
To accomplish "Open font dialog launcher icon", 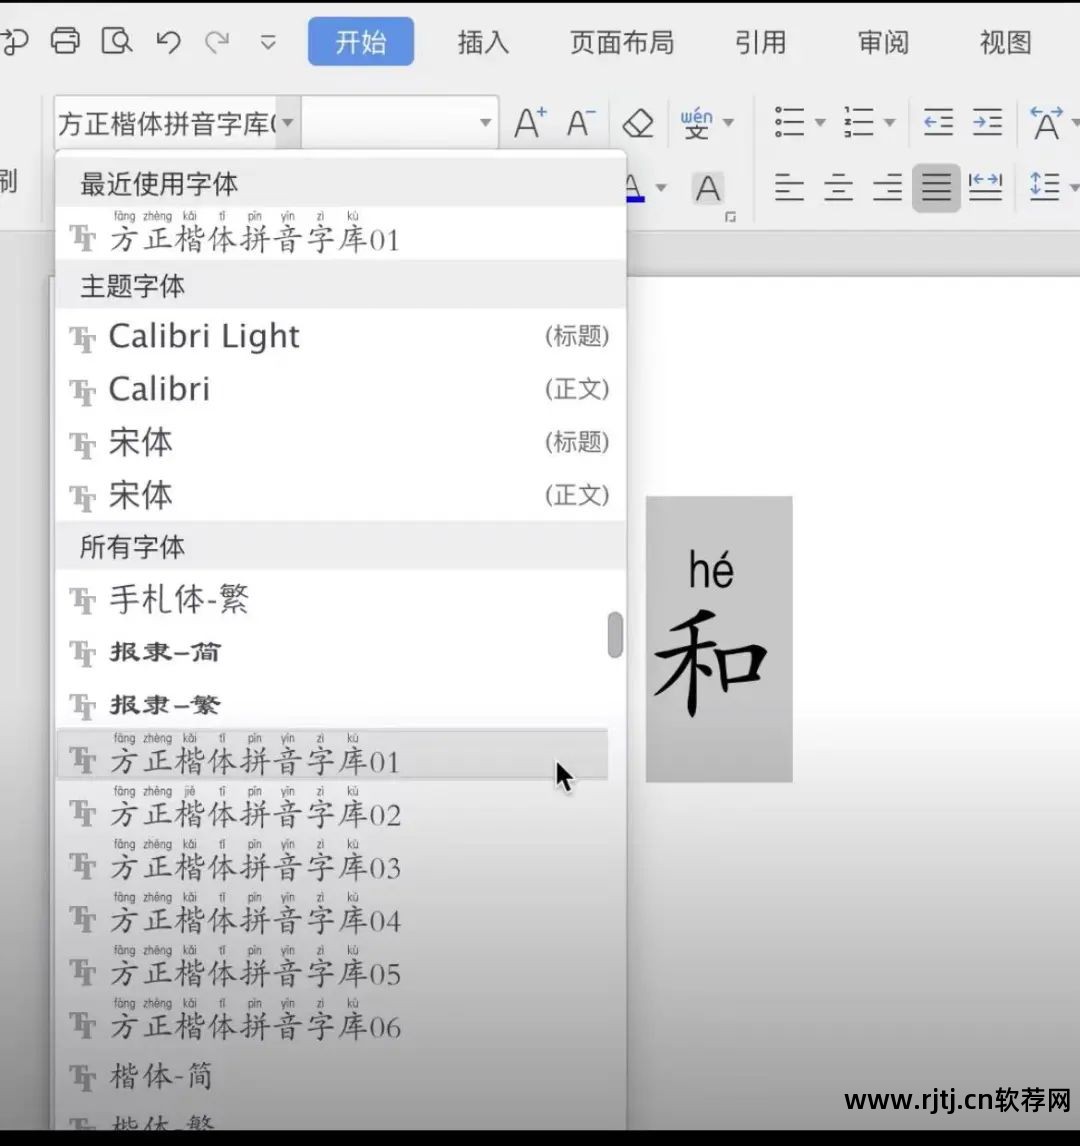I will [730, 217].
